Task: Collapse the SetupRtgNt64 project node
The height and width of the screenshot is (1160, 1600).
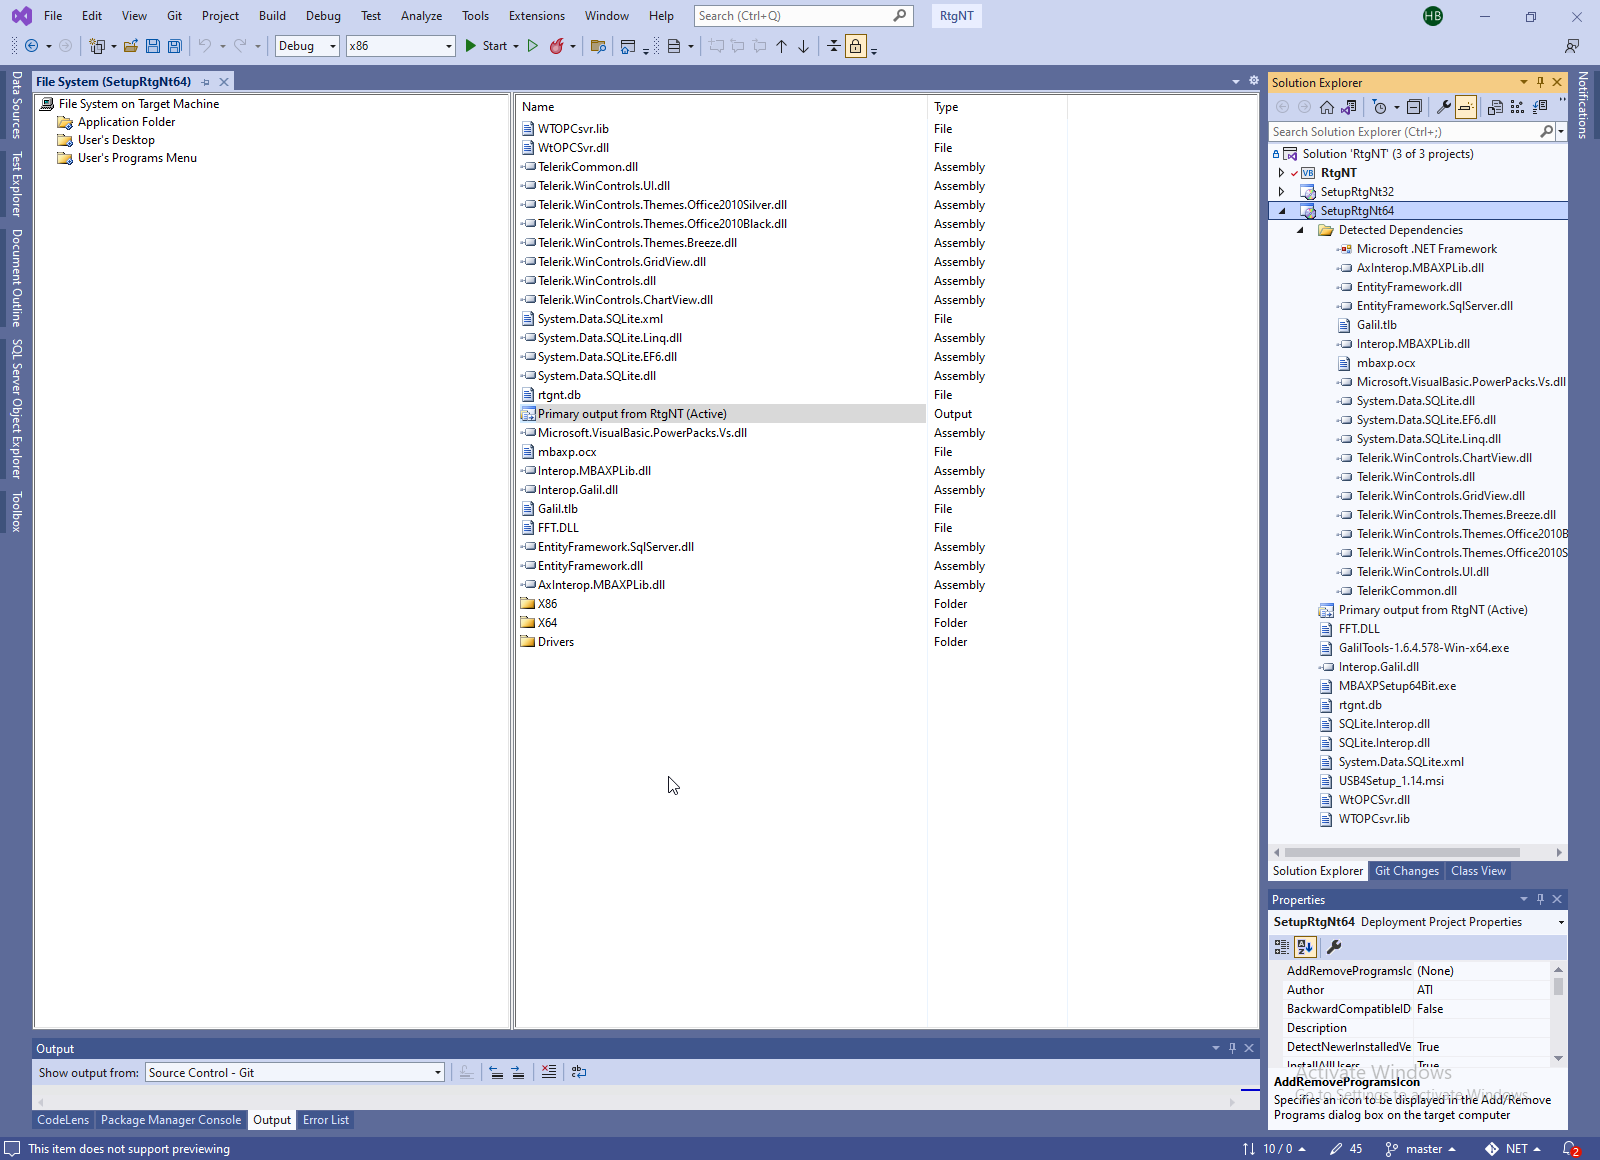Action: (x=1282, y=211)
